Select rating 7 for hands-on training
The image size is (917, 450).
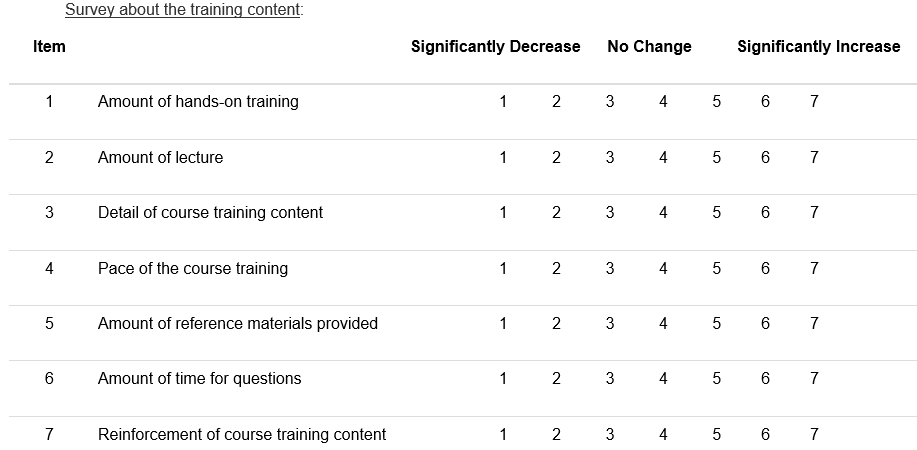815,101
